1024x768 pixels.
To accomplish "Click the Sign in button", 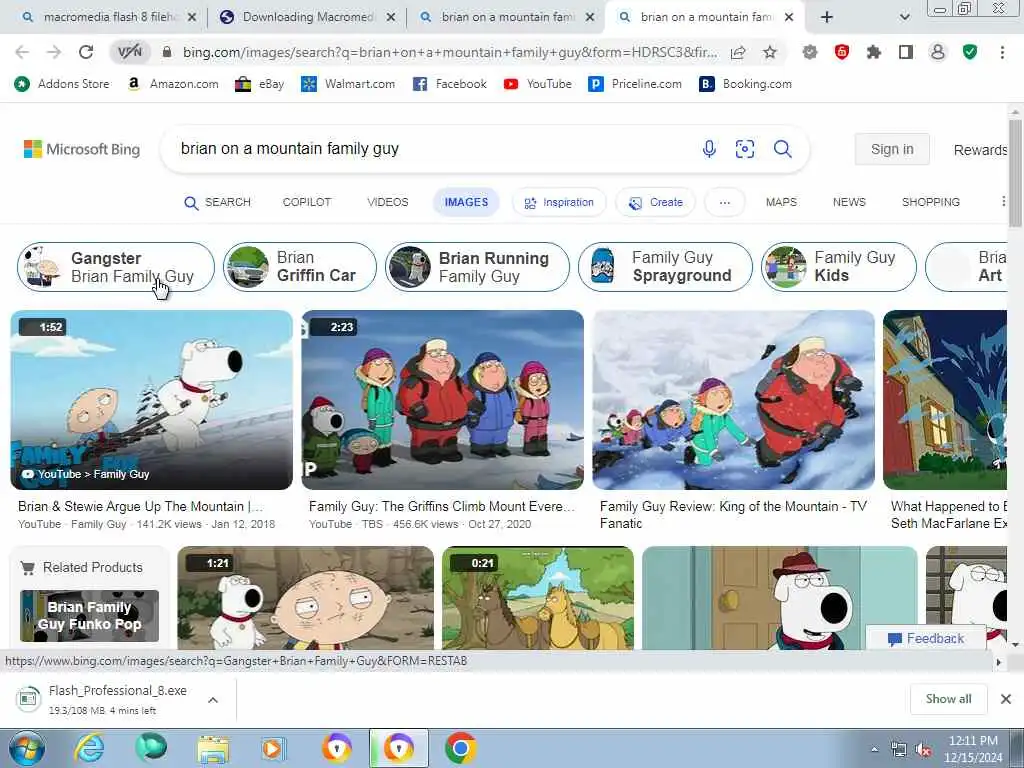I will click(892, 150).
